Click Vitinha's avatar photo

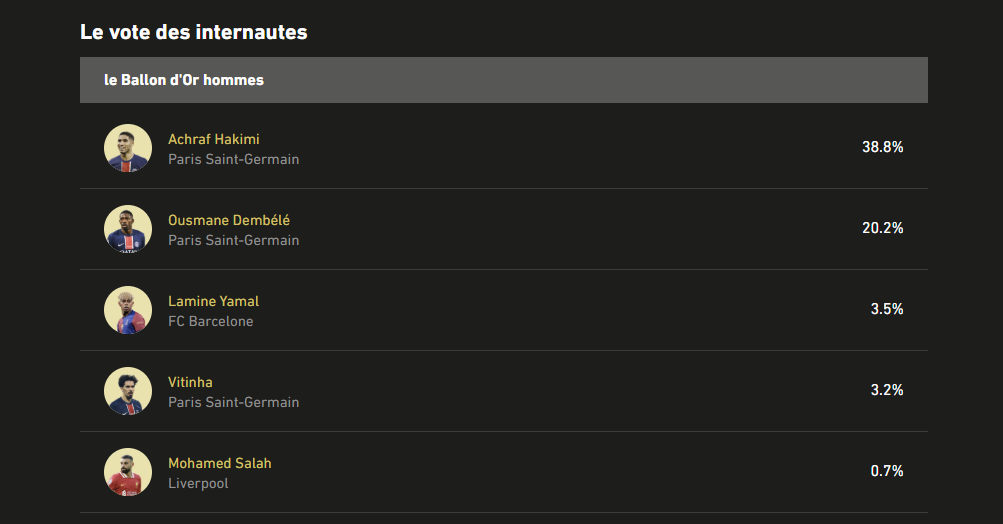tap(128, 391)
